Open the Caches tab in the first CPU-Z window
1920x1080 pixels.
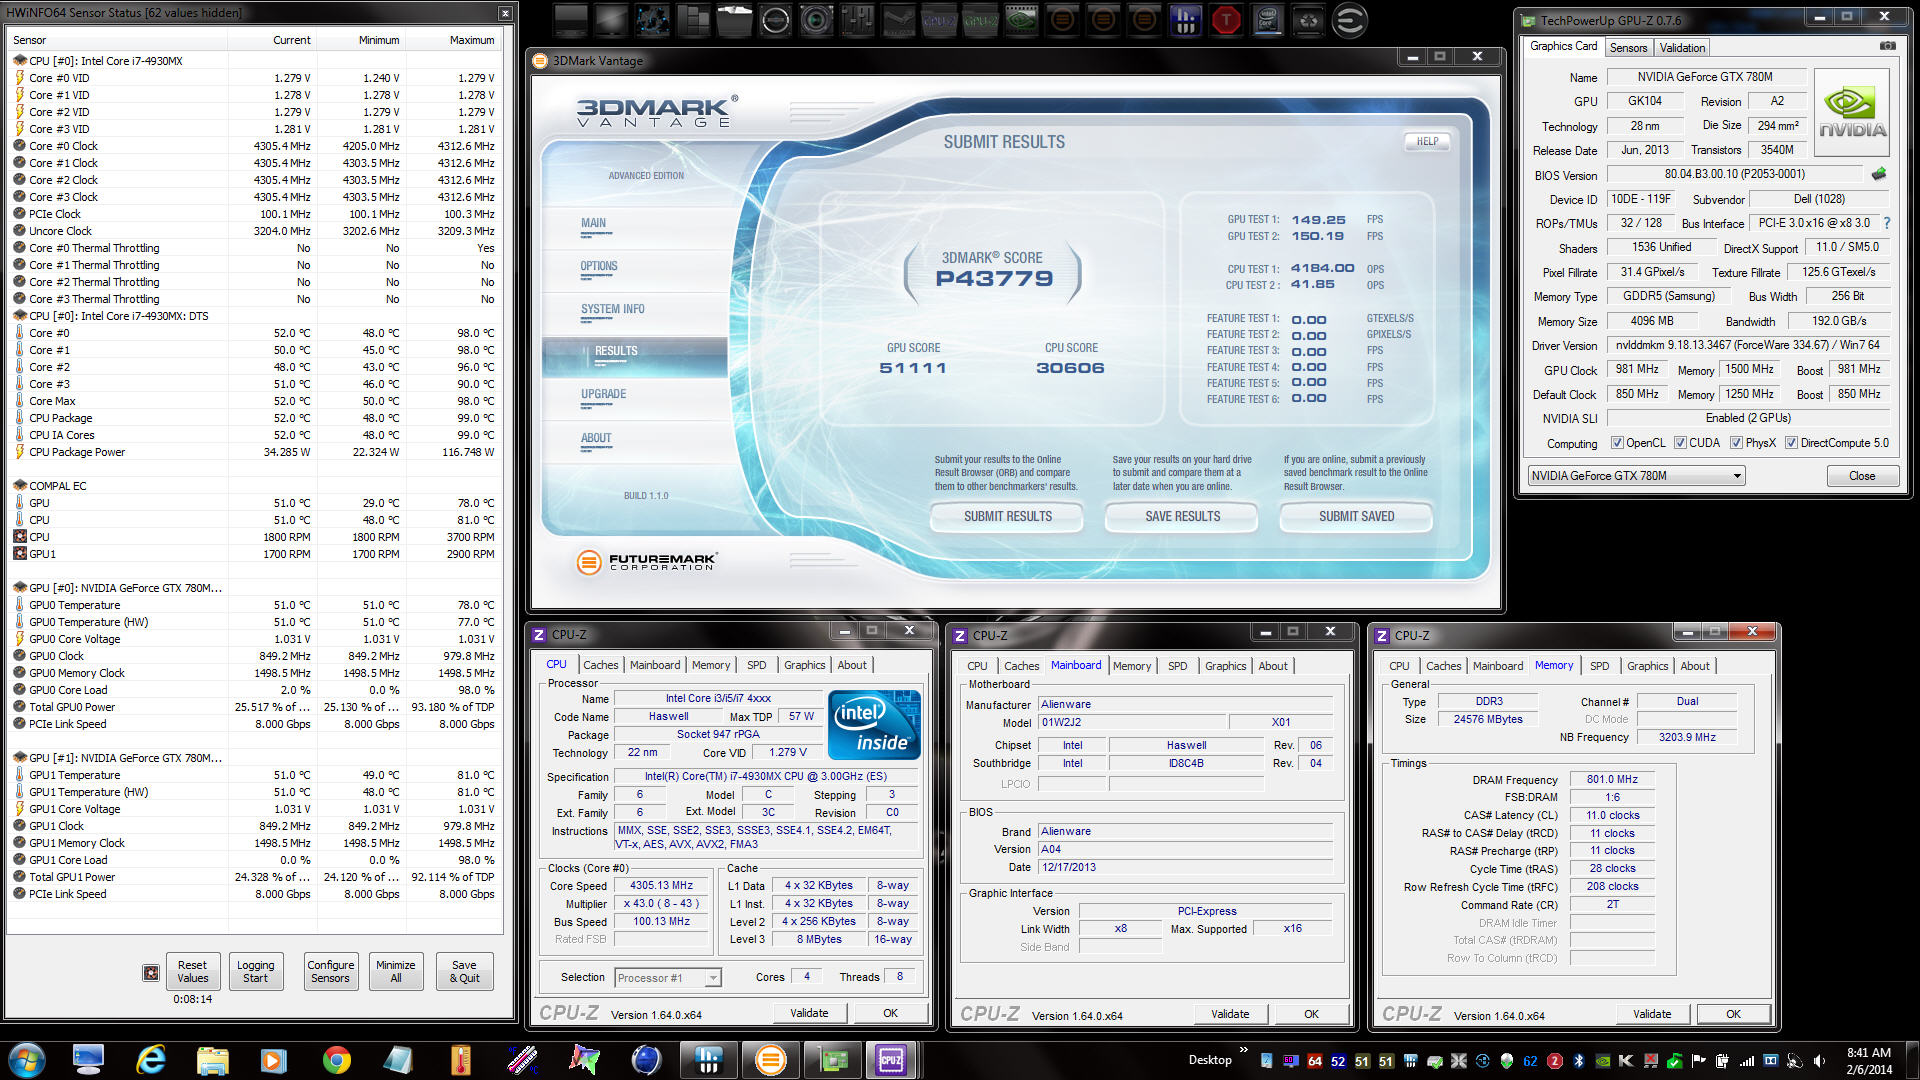(x=600, y=665)
